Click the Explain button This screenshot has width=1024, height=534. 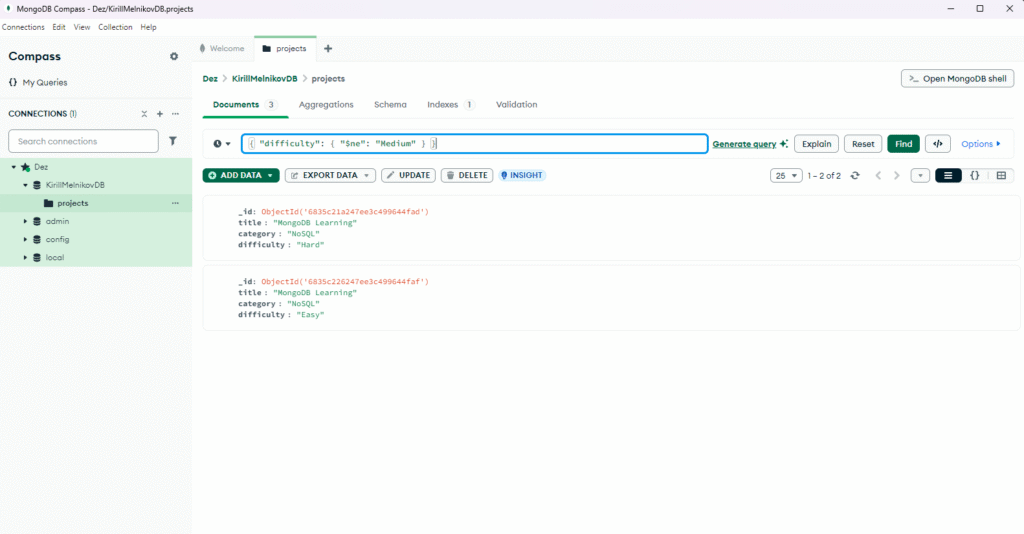(x=816, y=144)
